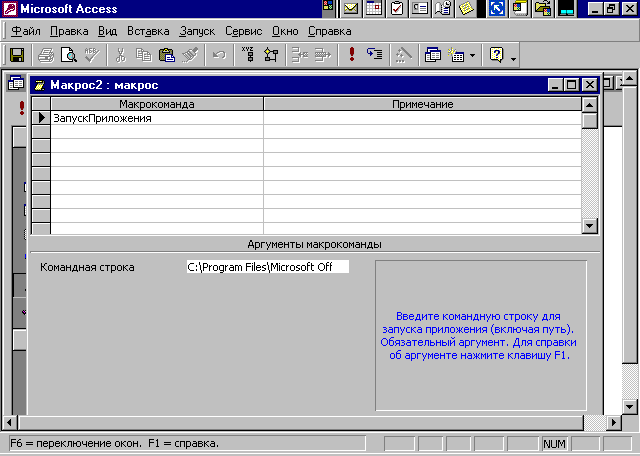Screen dimensions: 640x456
Task: Click New Task checkmark icon on shortcut bar
Action: point(397,9)
